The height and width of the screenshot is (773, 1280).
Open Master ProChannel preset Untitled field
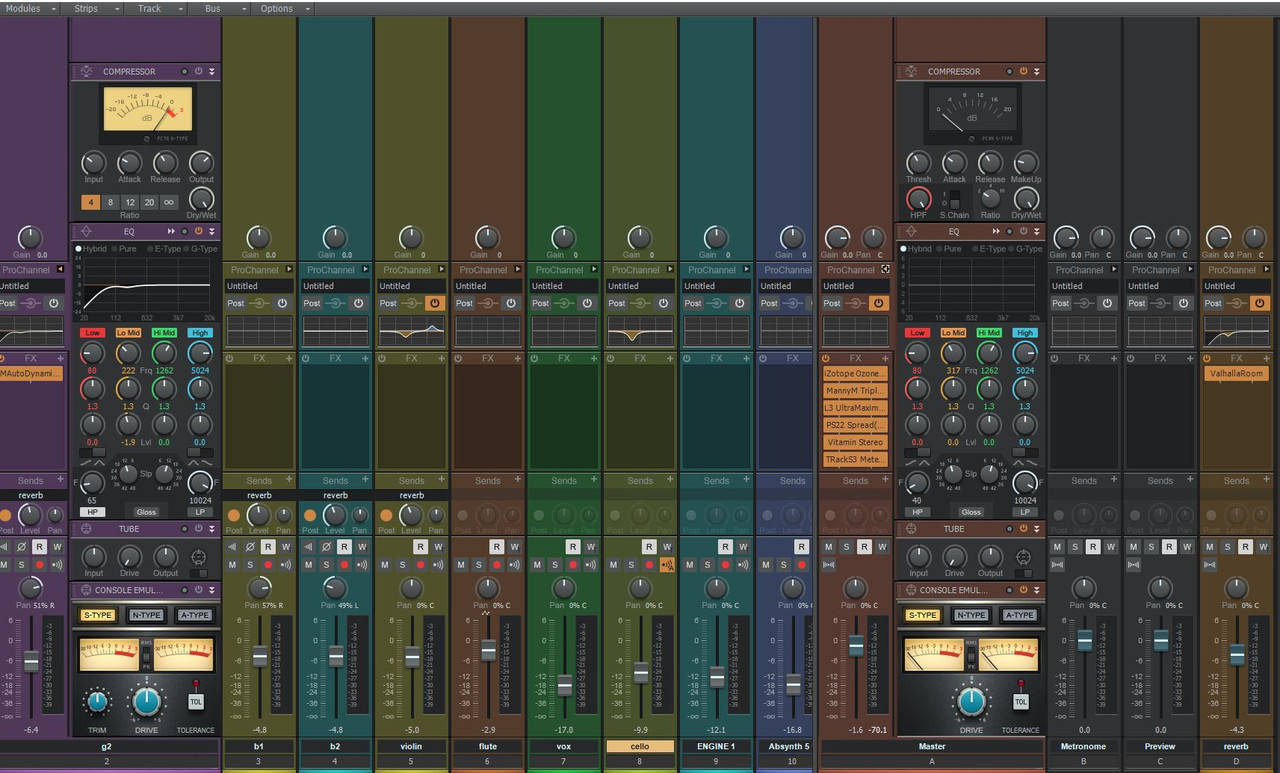[x=855, y=286]
